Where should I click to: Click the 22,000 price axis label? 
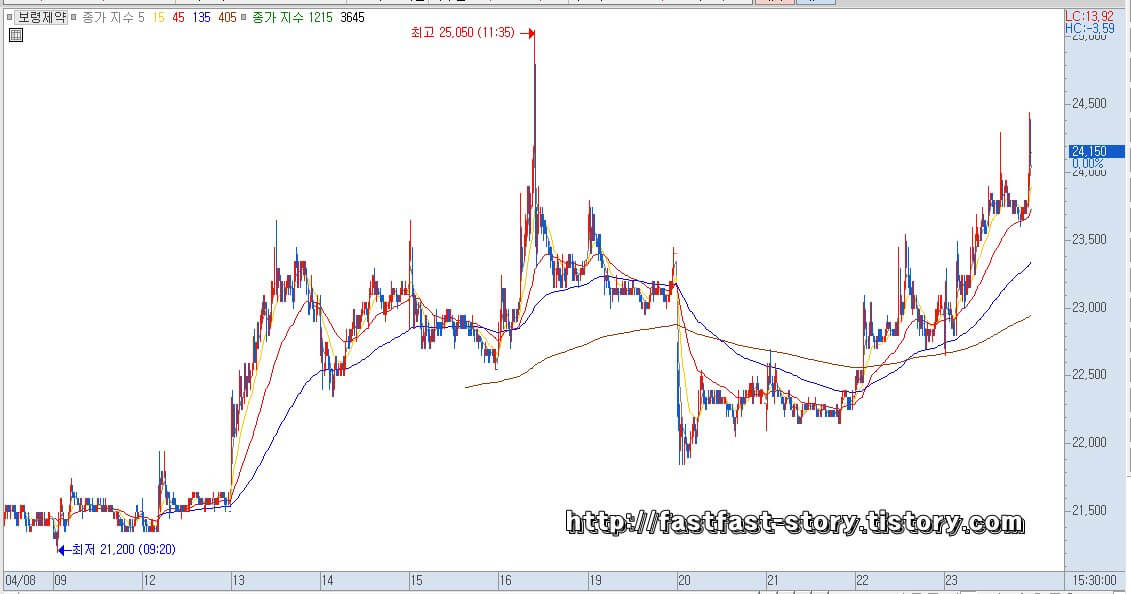(x=1088, y=442)
